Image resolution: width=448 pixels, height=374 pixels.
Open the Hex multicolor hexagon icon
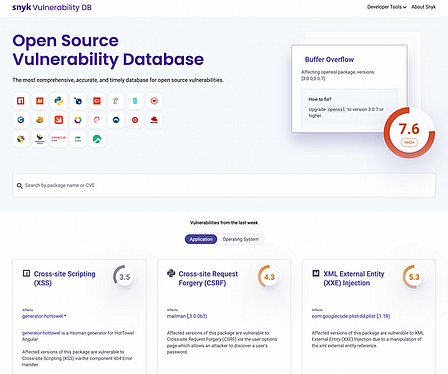click(x=78, y=120)
